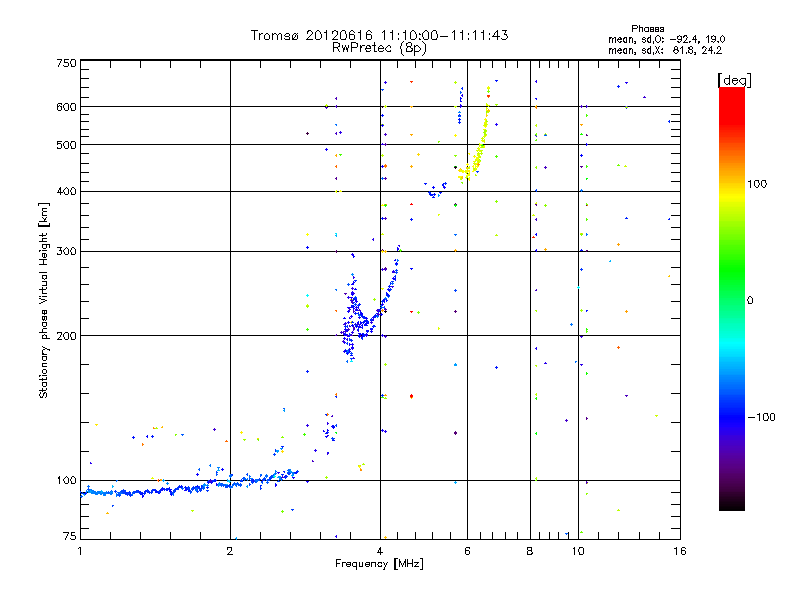Image resolution: width=800 pixels, height=600 pixels.
Task: Click the color bar tick label "100"
Action: pyautogui.click(x=757, y=184)
